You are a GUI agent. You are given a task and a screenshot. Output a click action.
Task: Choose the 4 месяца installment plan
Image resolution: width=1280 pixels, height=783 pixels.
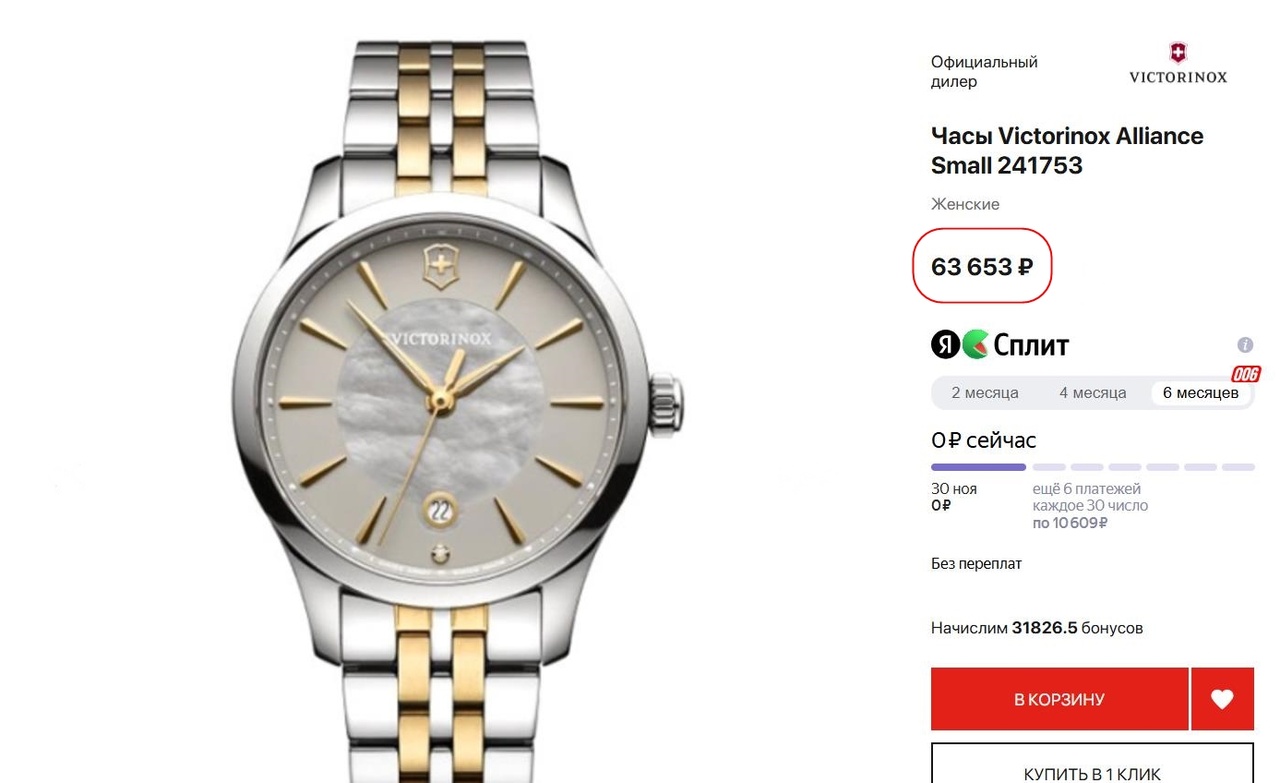click(x=1093, y=393)
